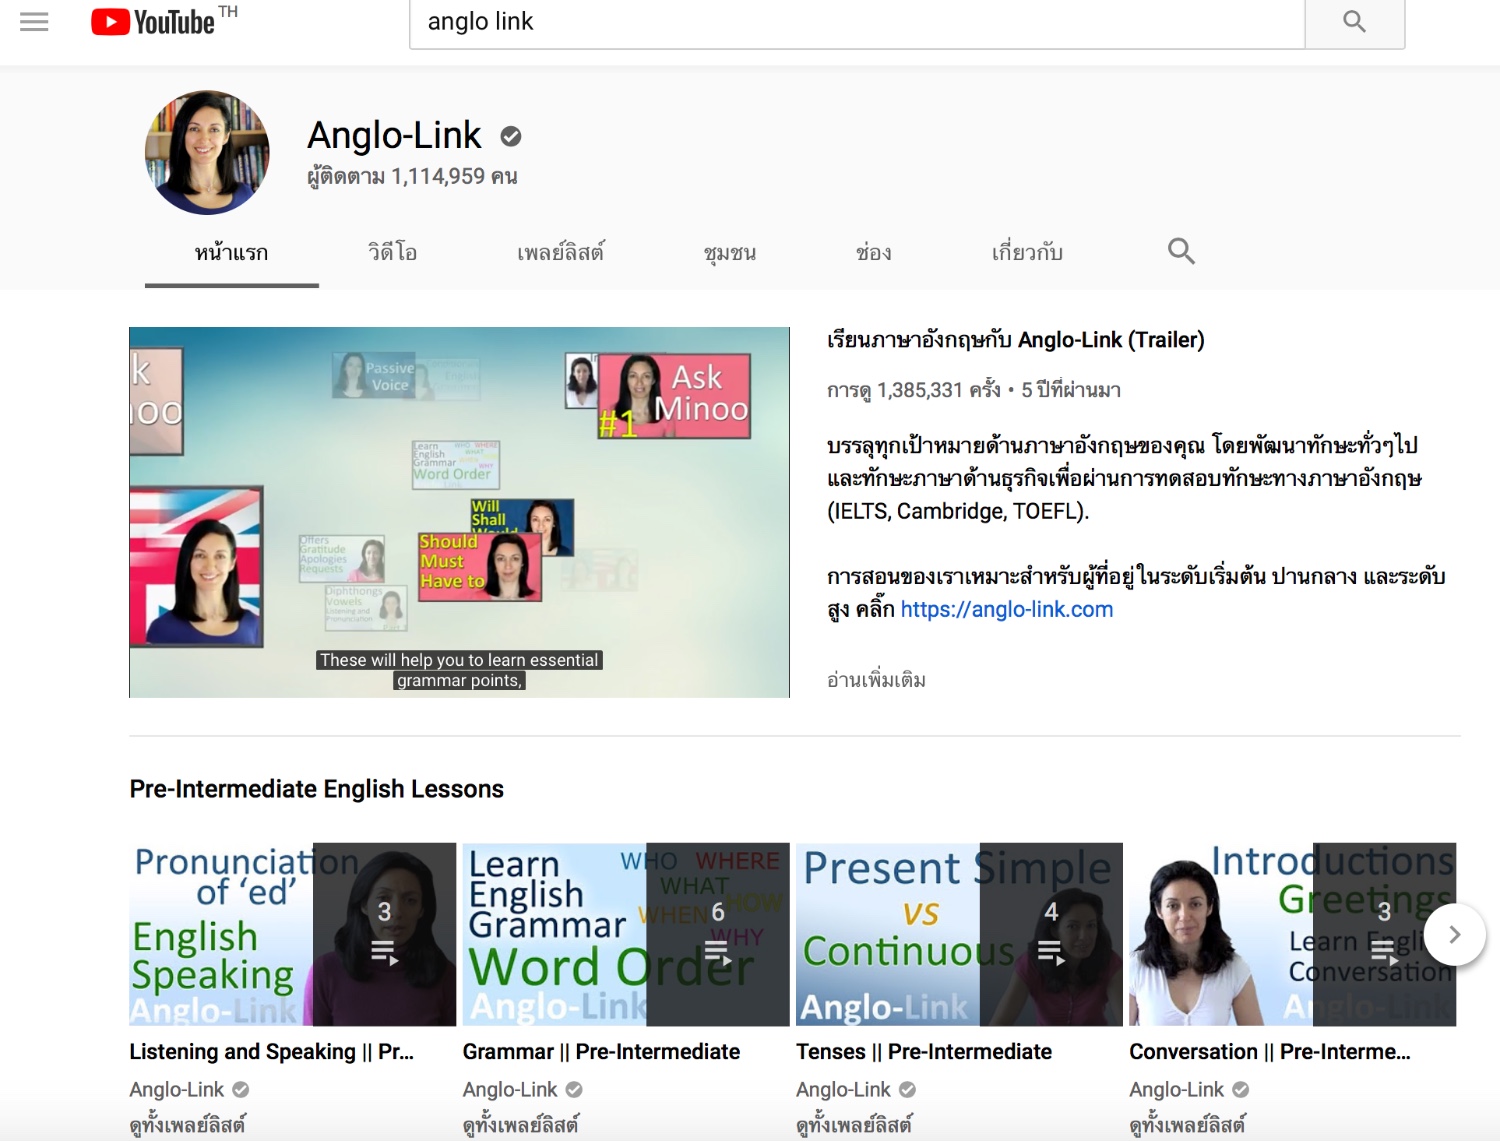
Task: Open Present Simple vs Continuous playlist thumbnail
Action: tap(959, 934)
